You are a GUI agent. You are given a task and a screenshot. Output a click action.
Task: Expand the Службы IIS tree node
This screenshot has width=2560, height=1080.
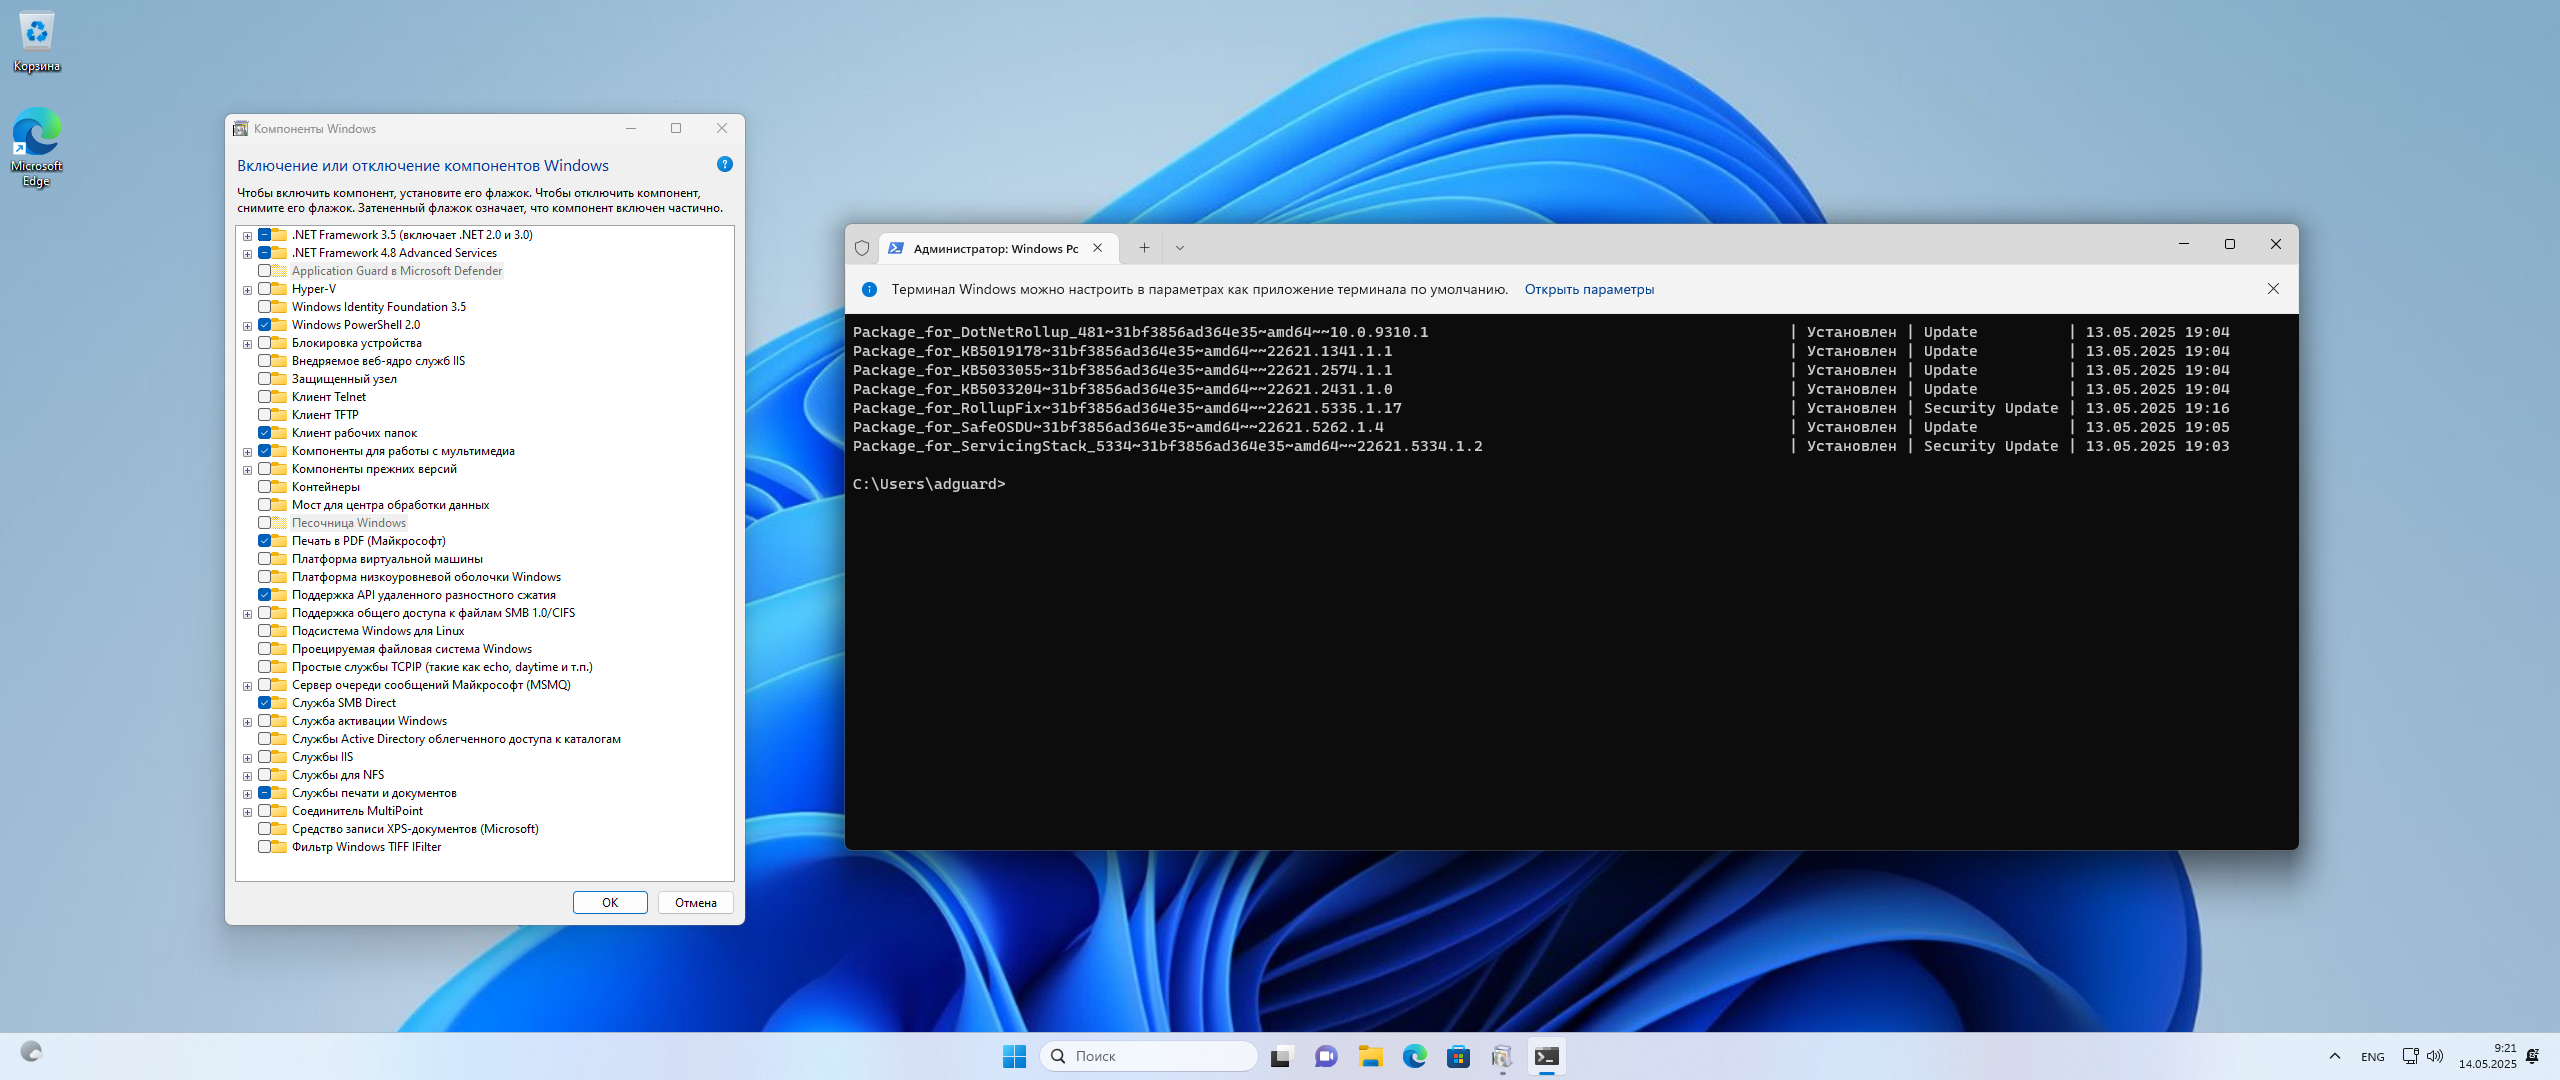(x=247, y=758)
